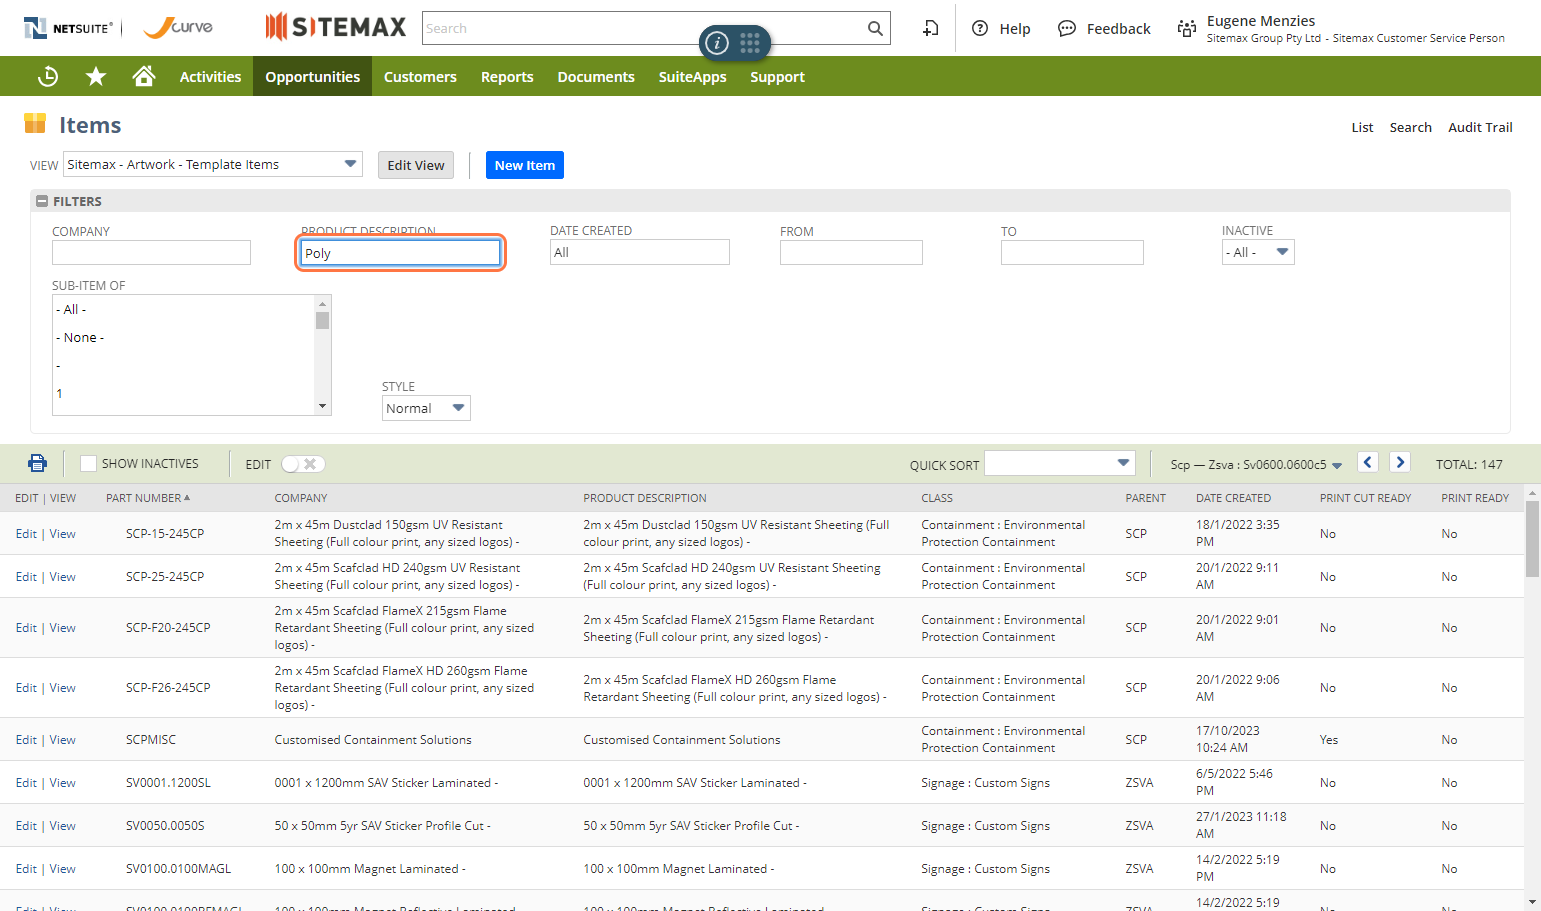Open the Style dropdown set to Normal
The image size is (1541, 911).
[426, 408]
